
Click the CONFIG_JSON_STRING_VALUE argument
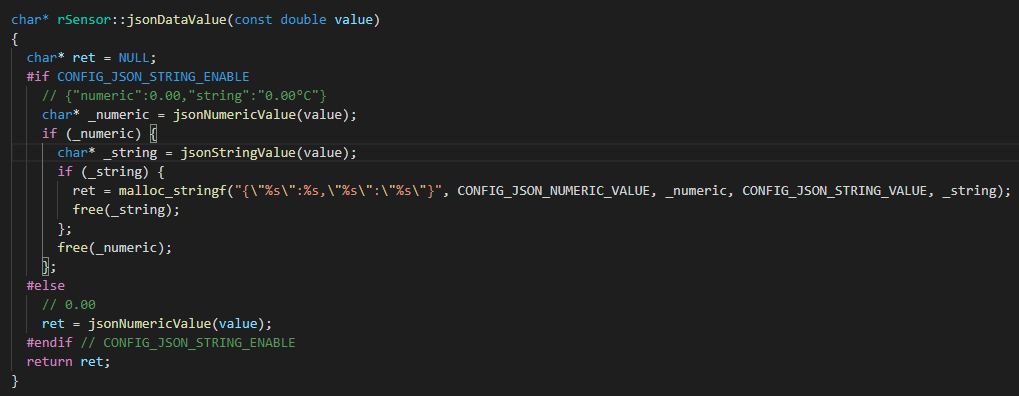tap(834, 191)
